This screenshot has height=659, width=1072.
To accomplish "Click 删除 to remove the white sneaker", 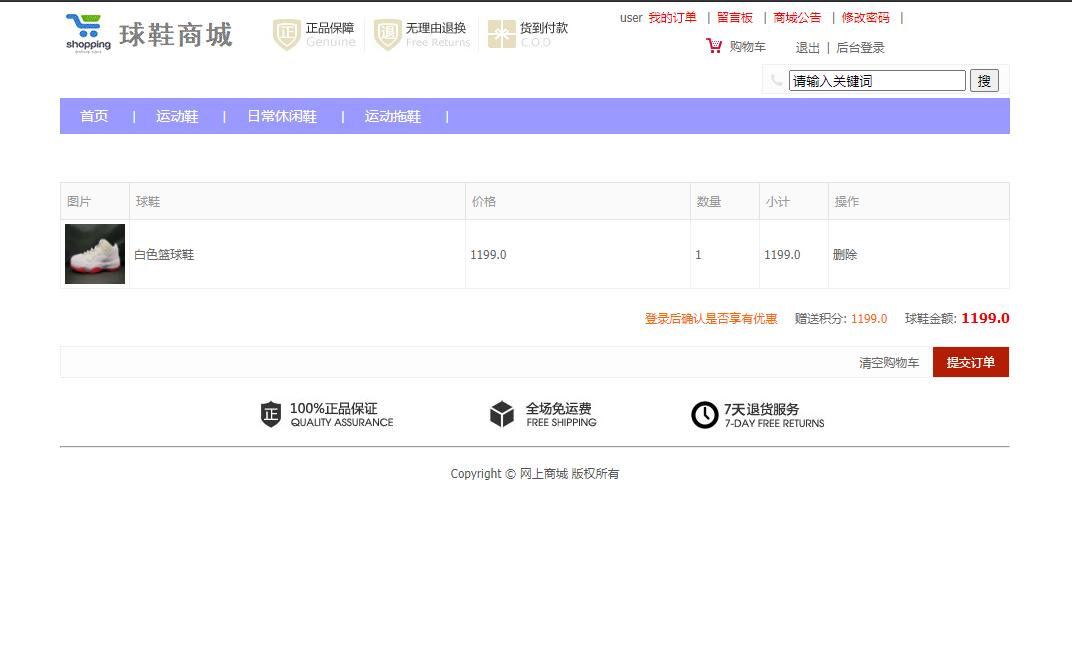I will 845,254.
